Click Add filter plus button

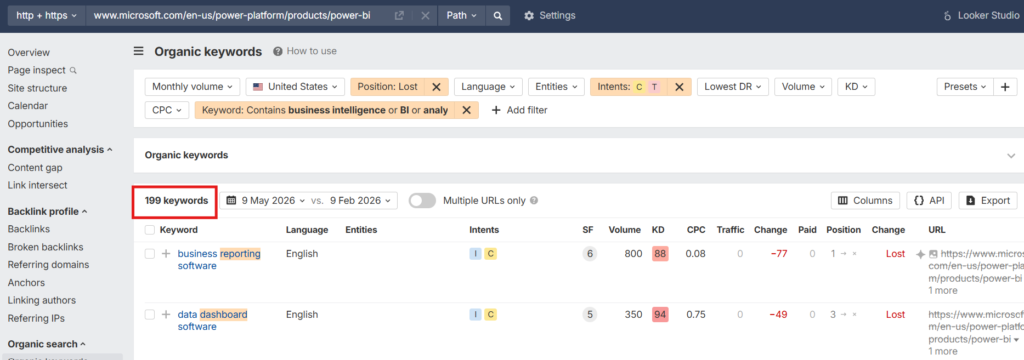click(519, 110)
